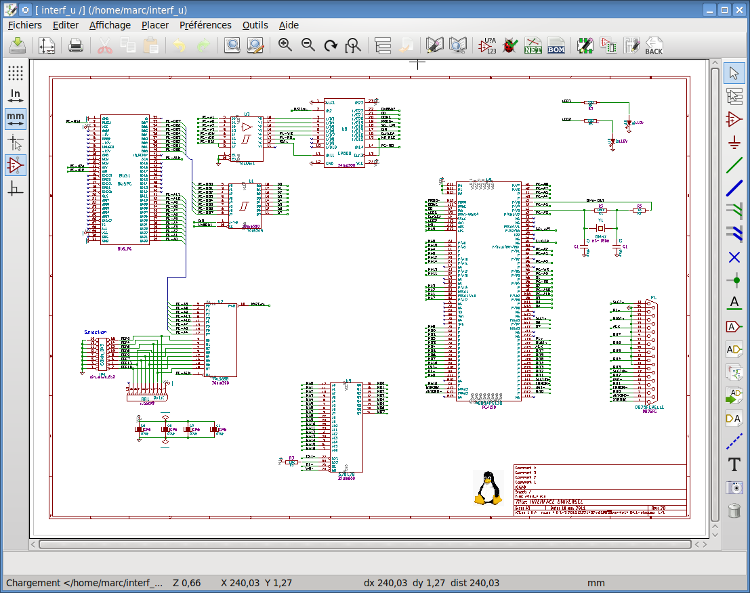Open the Fichiers menu
Viewport: 750px width, 593px height.
coord(25,25)
